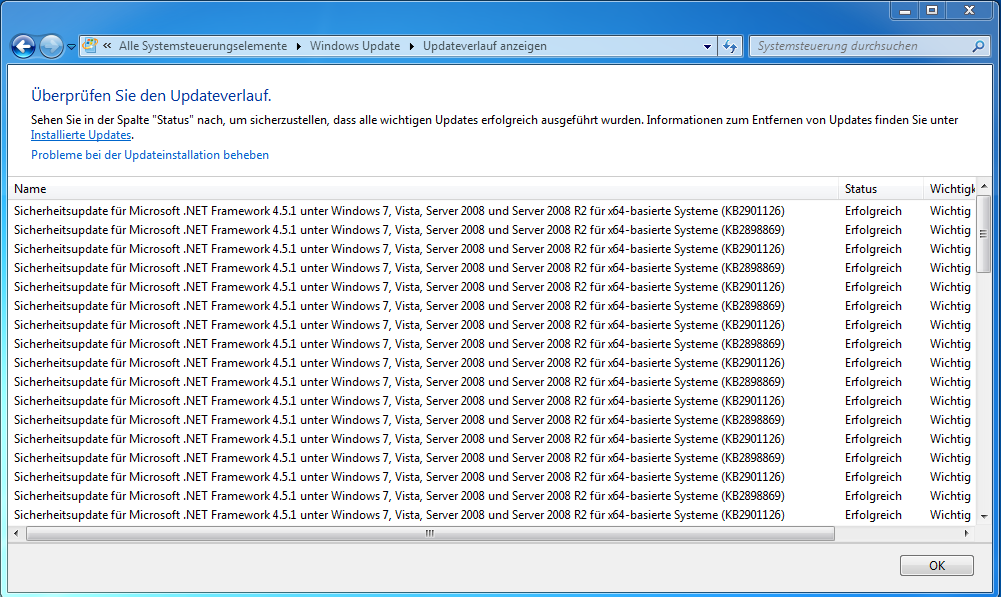This screenshot has width=1001, height=597.
Task: Sort by the Status column header
Action: pyautogui.click(x=881, y=188)
